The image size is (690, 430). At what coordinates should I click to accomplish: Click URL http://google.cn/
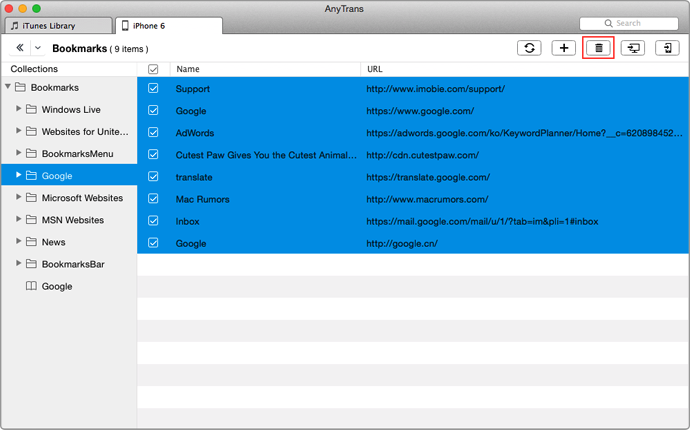[x=402, y=243]
